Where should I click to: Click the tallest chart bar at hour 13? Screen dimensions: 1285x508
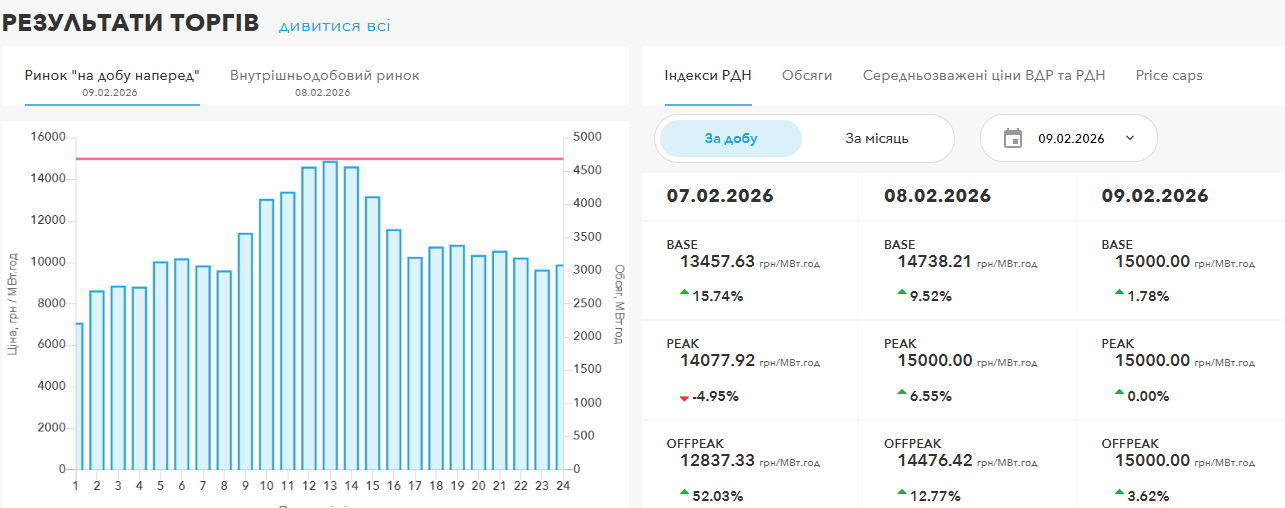[x=330, y=315]
